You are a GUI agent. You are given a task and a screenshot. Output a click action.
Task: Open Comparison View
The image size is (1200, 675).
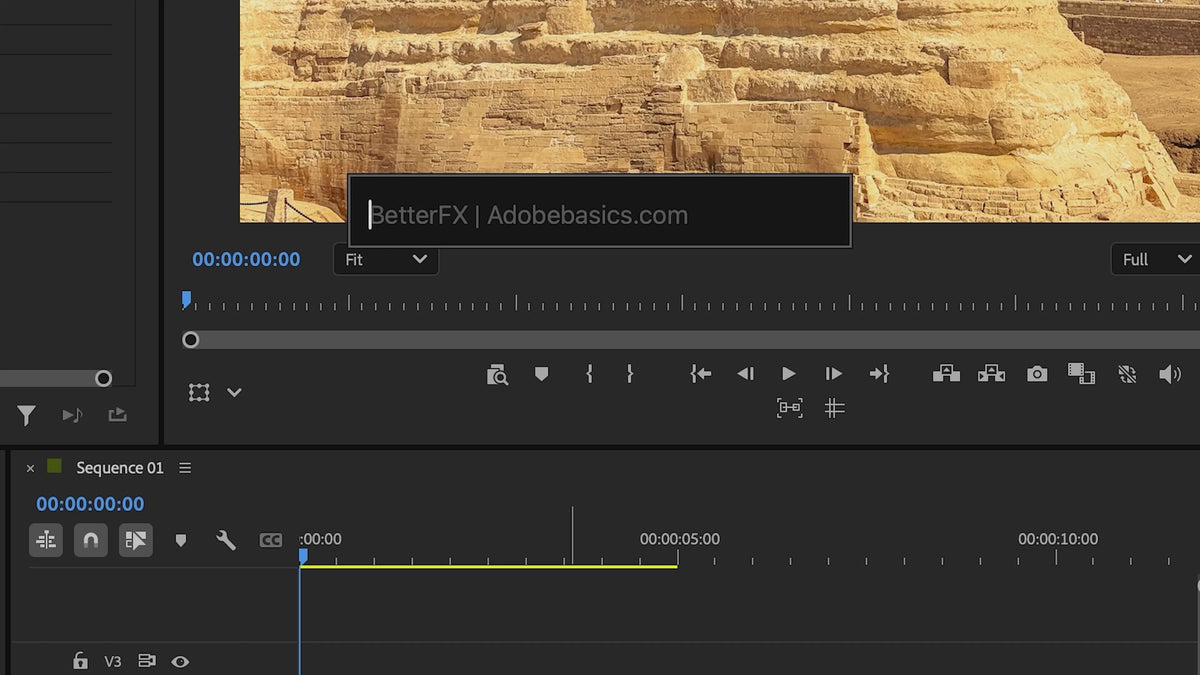click(1081, 374)
